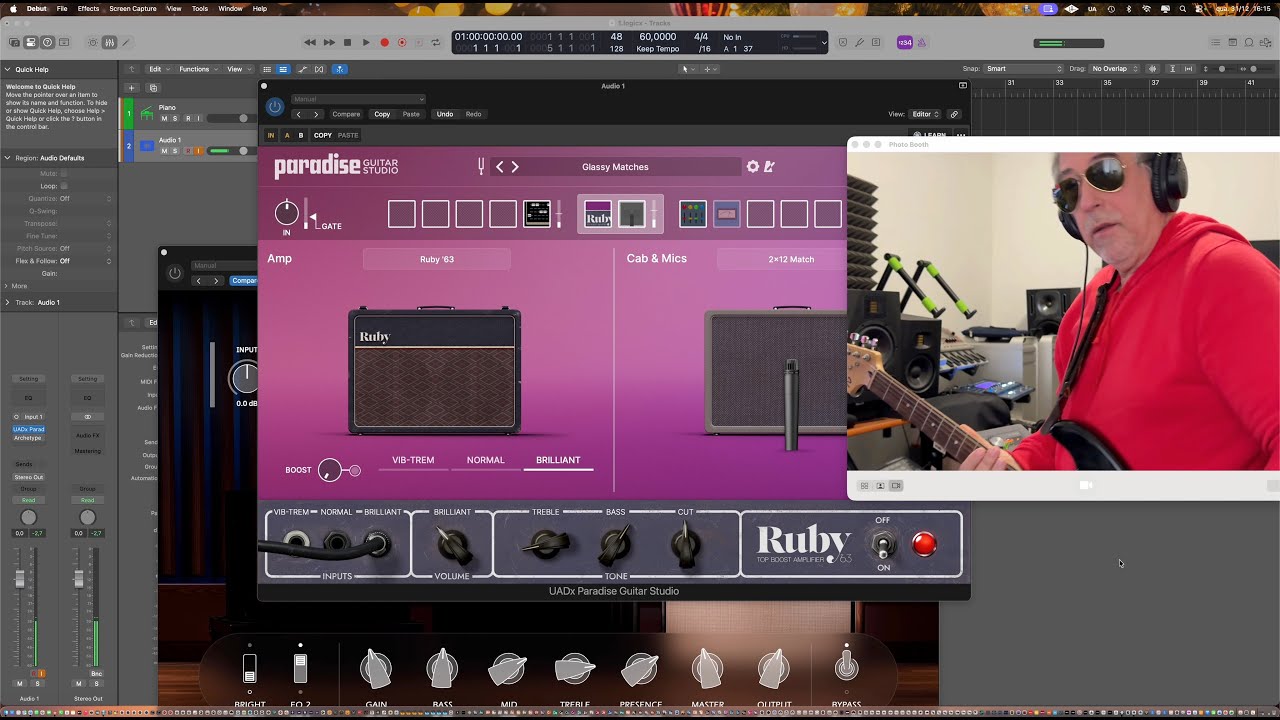This screenshot has width=1280, height=720.
Task: Open the File menu
Action: coord(62,8)
